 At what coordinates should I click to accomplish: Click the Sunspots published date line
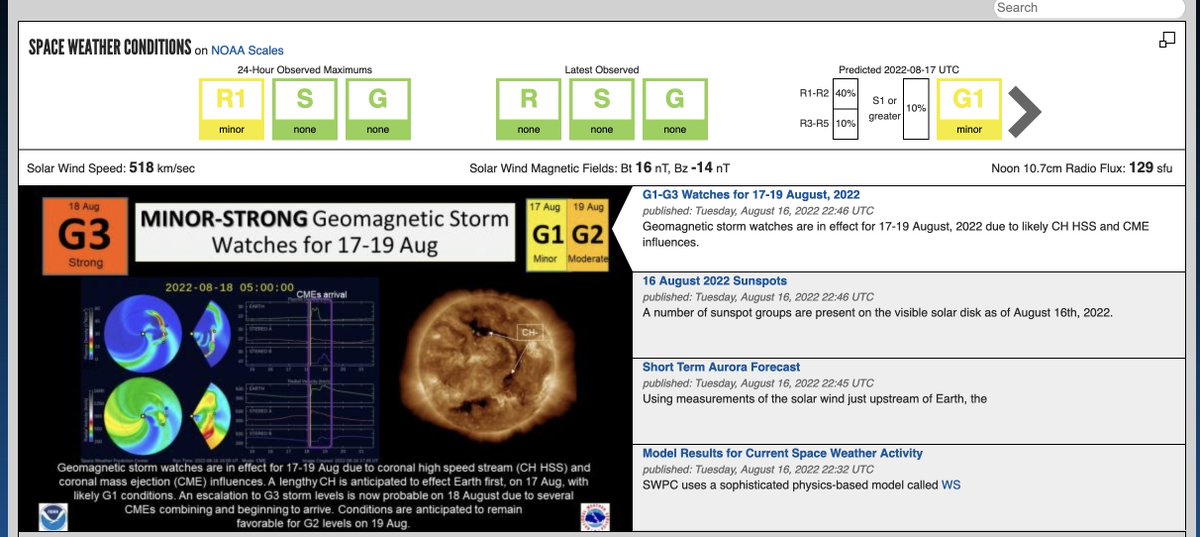758,297
